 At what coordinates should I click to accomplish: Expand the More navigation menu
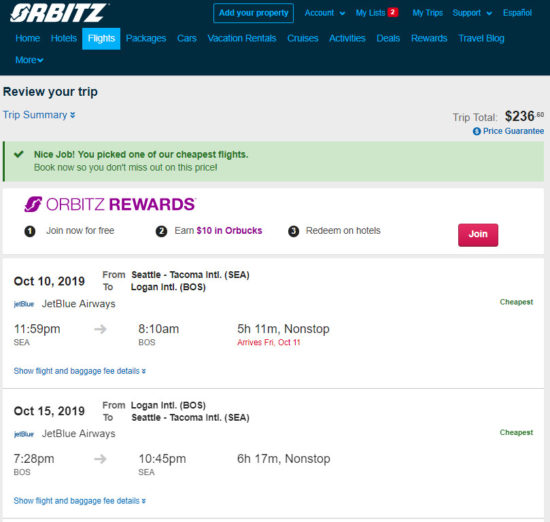[x=29, y=60]
